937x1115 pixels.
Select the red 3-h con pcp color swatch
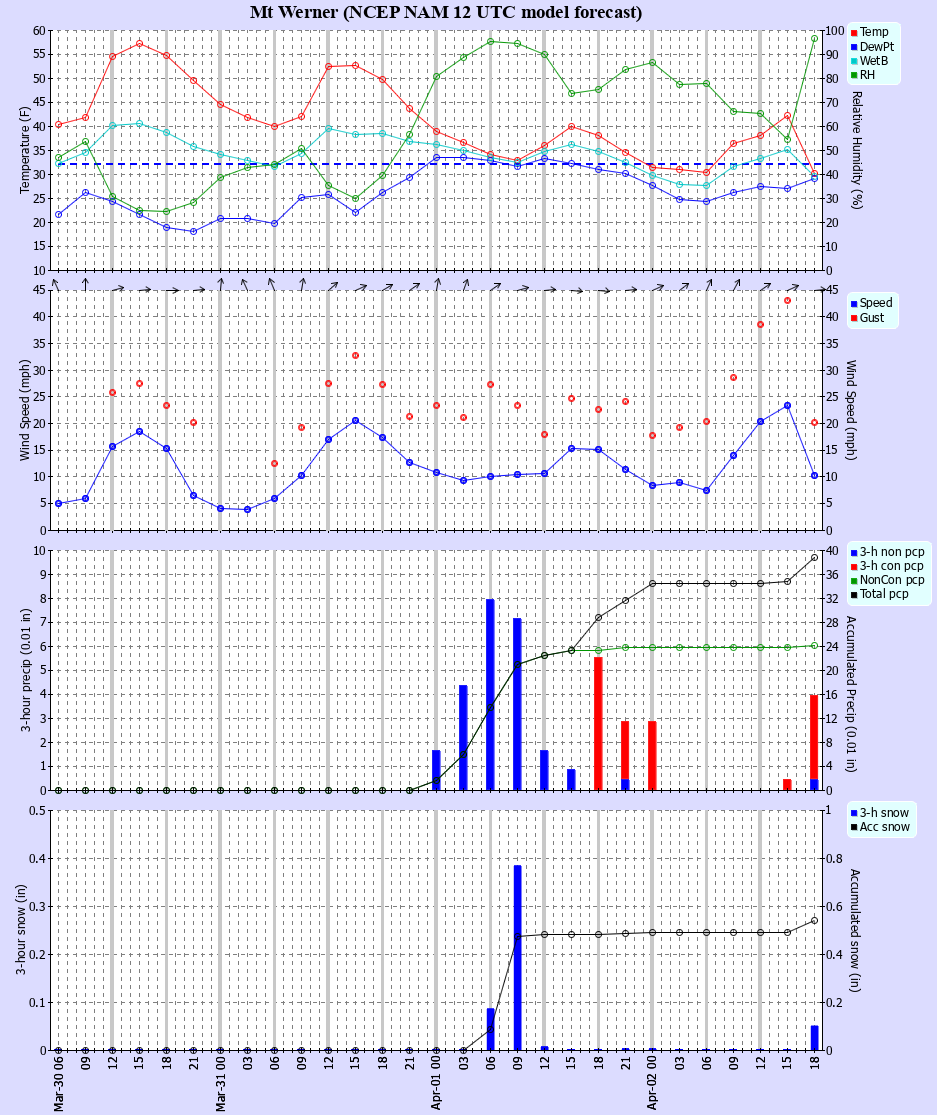853,565
